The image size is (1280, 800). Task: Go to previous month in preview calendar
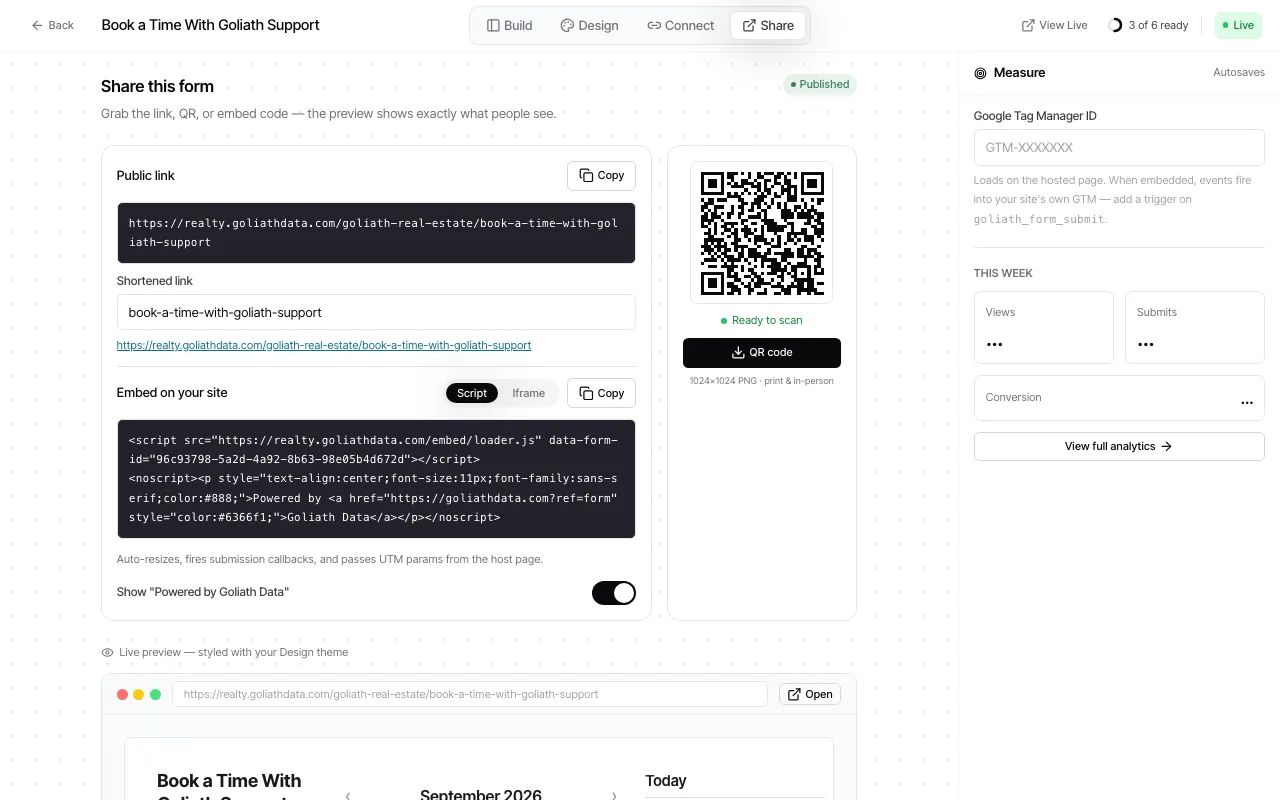(348, 796)
